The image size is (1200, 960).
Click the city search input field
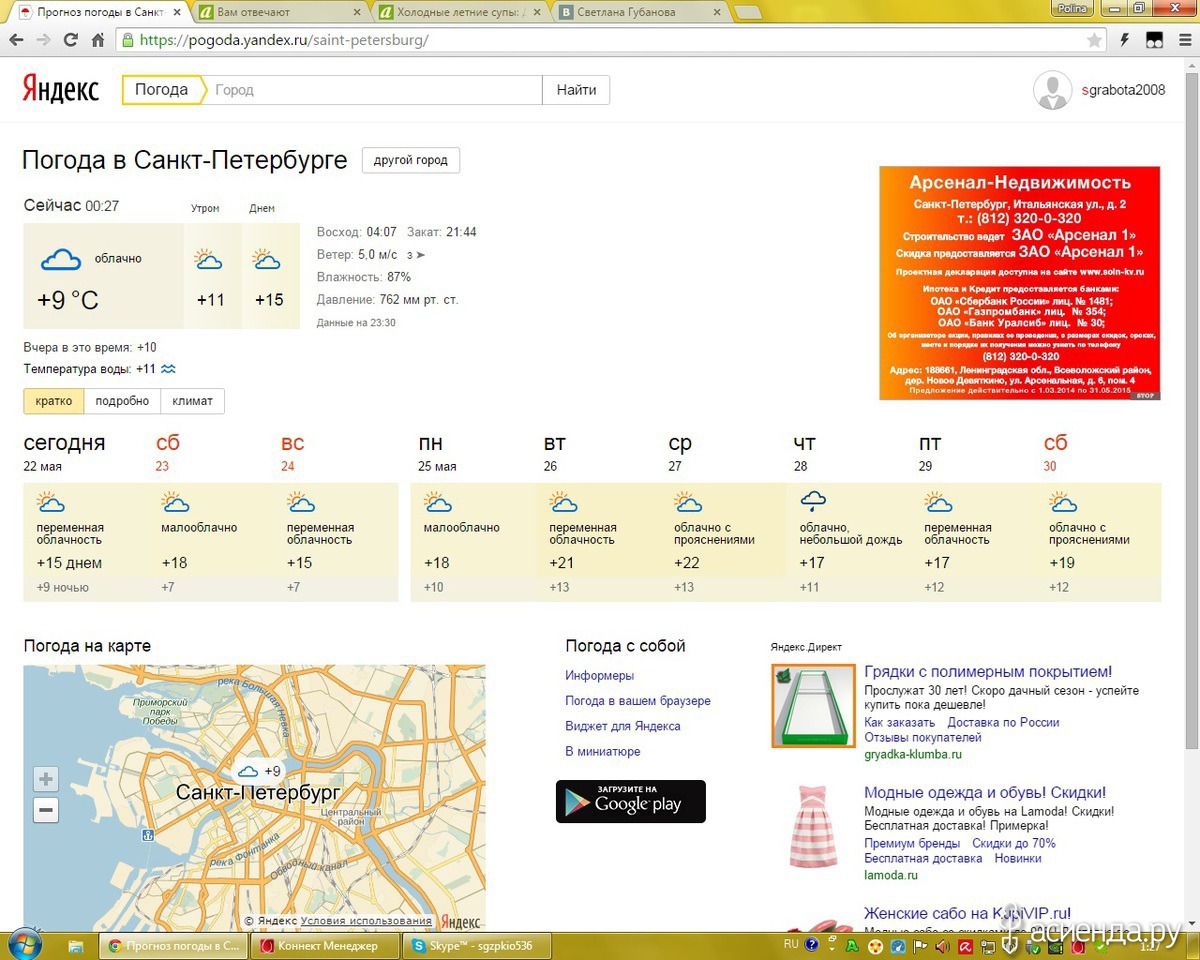click(373, 90)
